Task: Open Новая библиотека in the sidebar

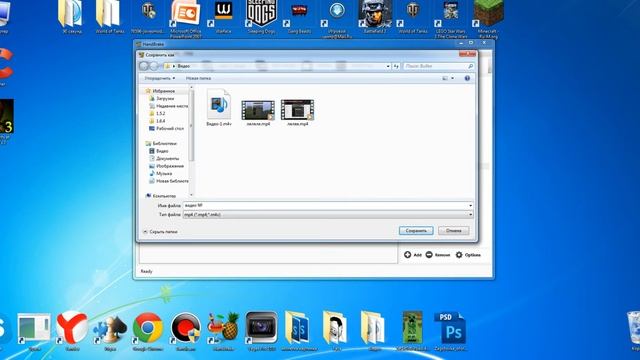Action: click(169, 181)
